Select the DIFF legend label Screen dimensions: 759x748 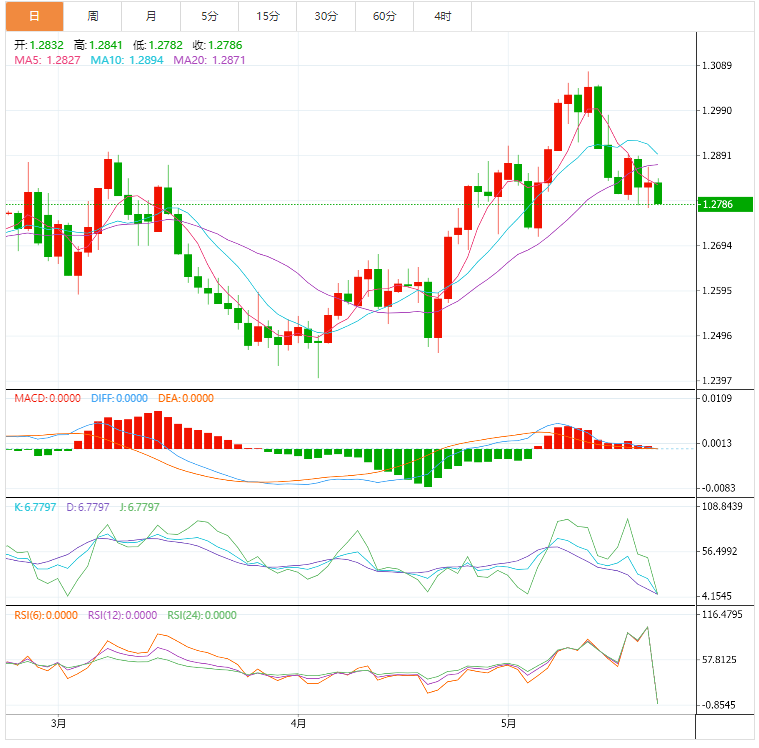coord(119,398)
